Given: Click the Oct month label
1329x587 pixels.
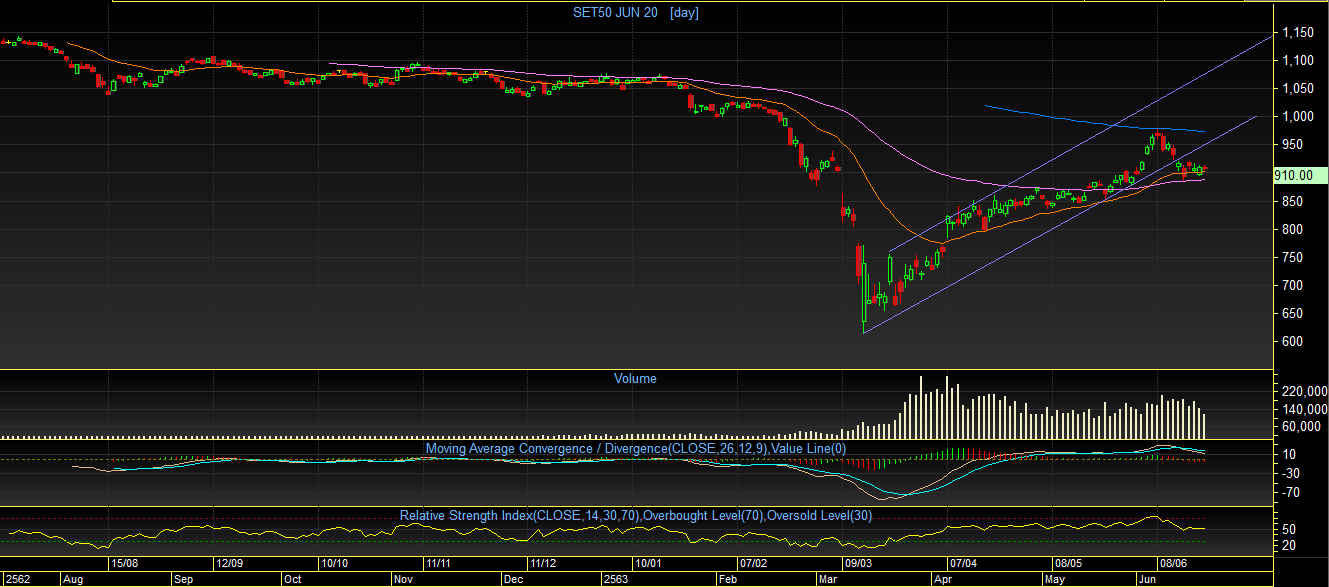Looking at the screenshot, I should (292, 579).
